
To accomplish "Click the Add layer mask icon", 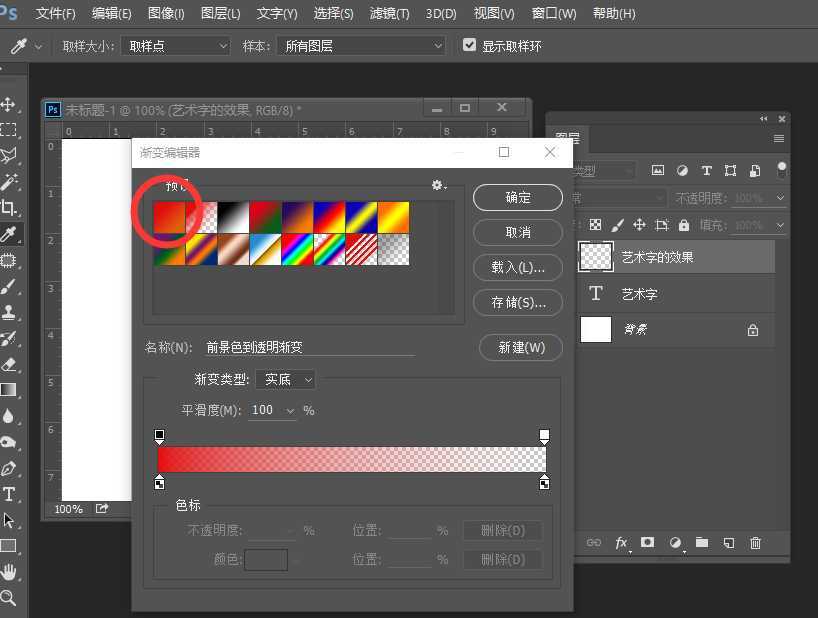I will point(648,543).
